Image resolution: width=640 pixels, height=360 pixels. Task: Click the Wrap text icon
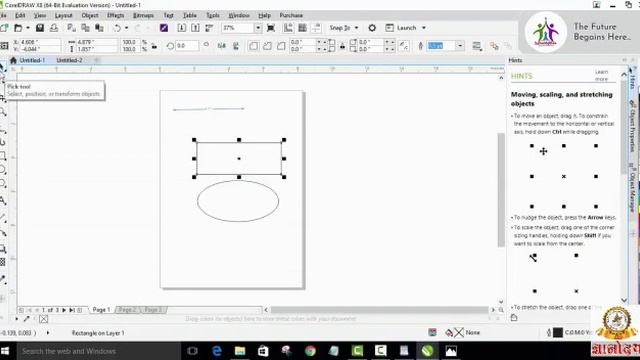476,46
